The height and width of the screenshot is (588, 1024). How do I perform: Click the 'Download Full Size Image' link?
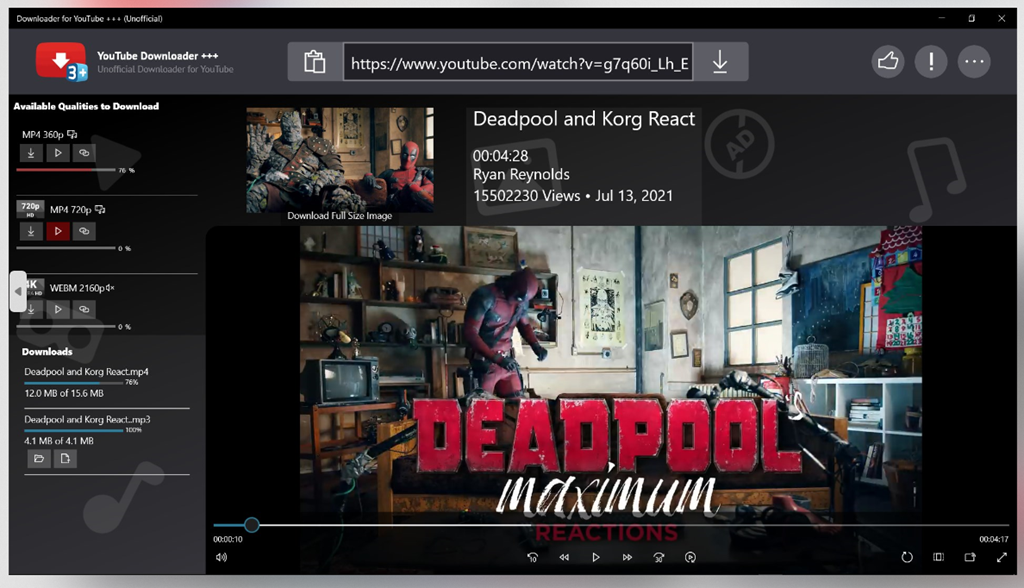[340, 216]
